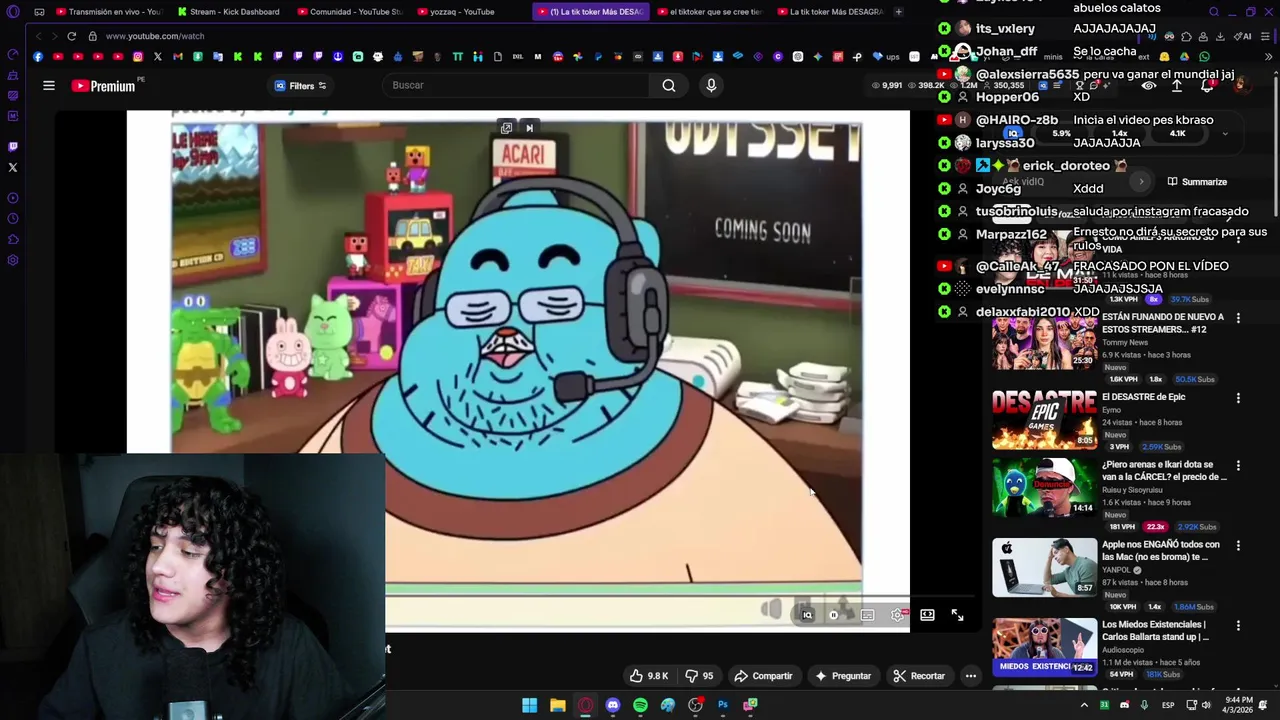The width and height of the screenshot is (1280, 720).
Task: Reload the page in the browser
Action: click(x=72, y=36)
